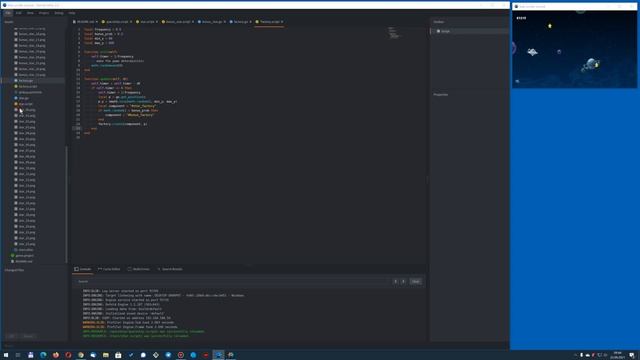
Task: Close the bonus_star.go tab
Action: tap(224, 22)
